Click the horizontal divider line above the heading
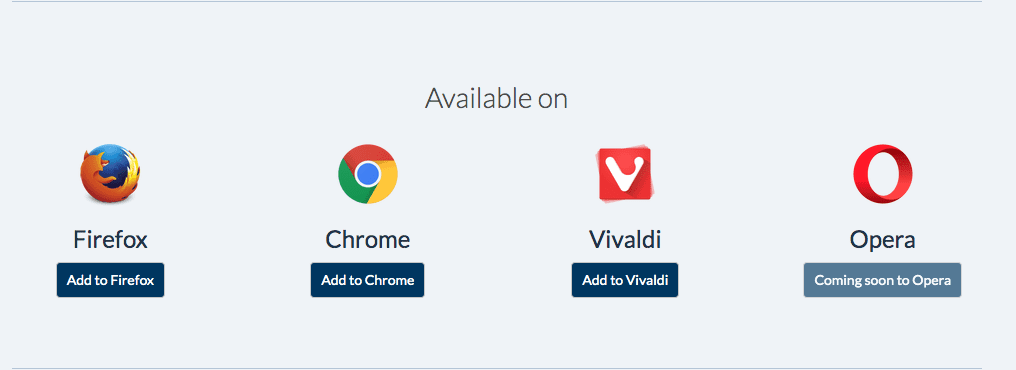 pyautogui.click(x=496, y=1)
